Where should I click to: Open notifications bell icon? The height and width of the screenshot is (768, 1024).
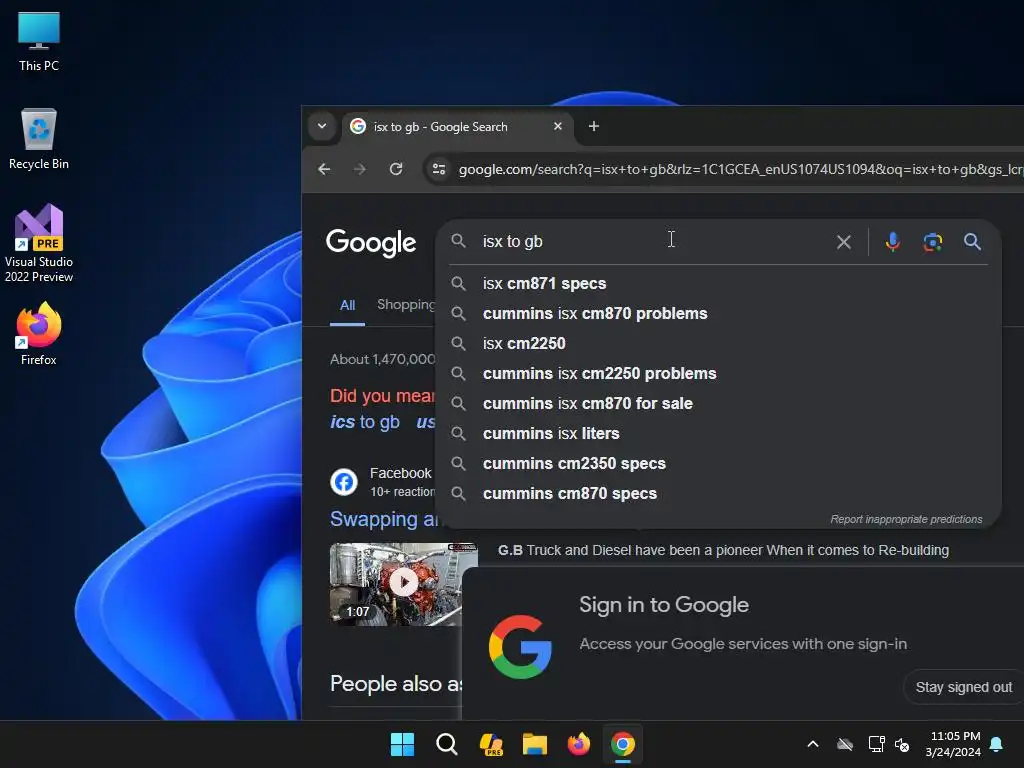click(997, 744)
